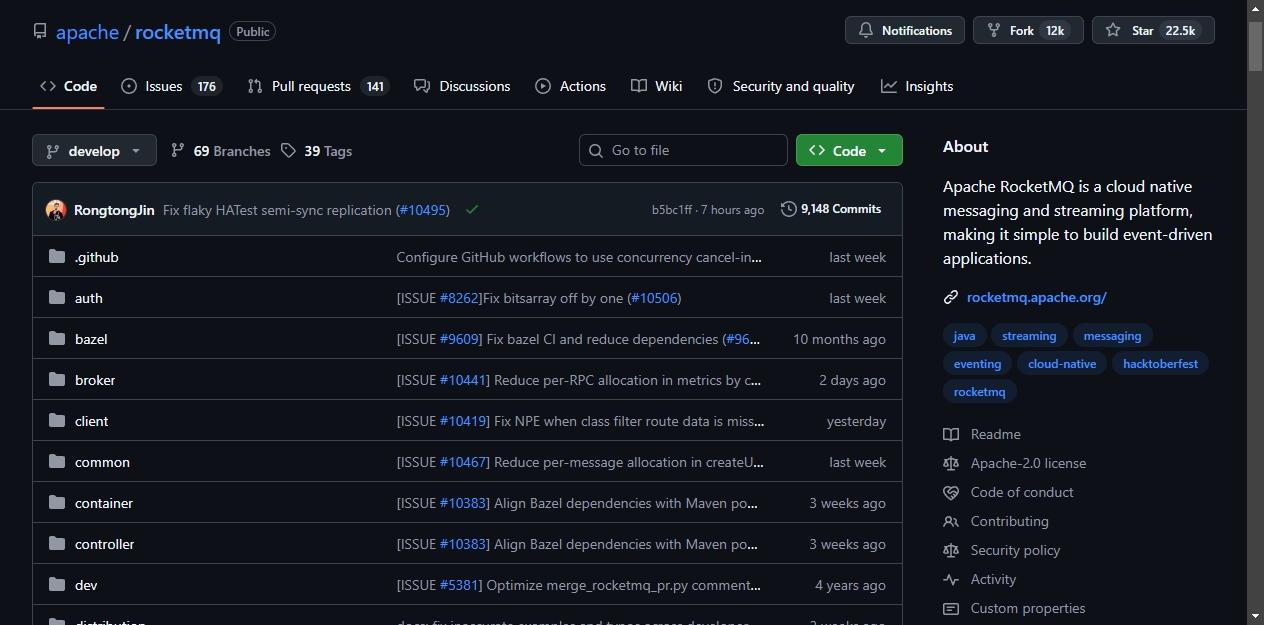Click the repository icon beside apache
Image resolution: width=1264 pixels, height=625 pixels.
coord(40,31)
